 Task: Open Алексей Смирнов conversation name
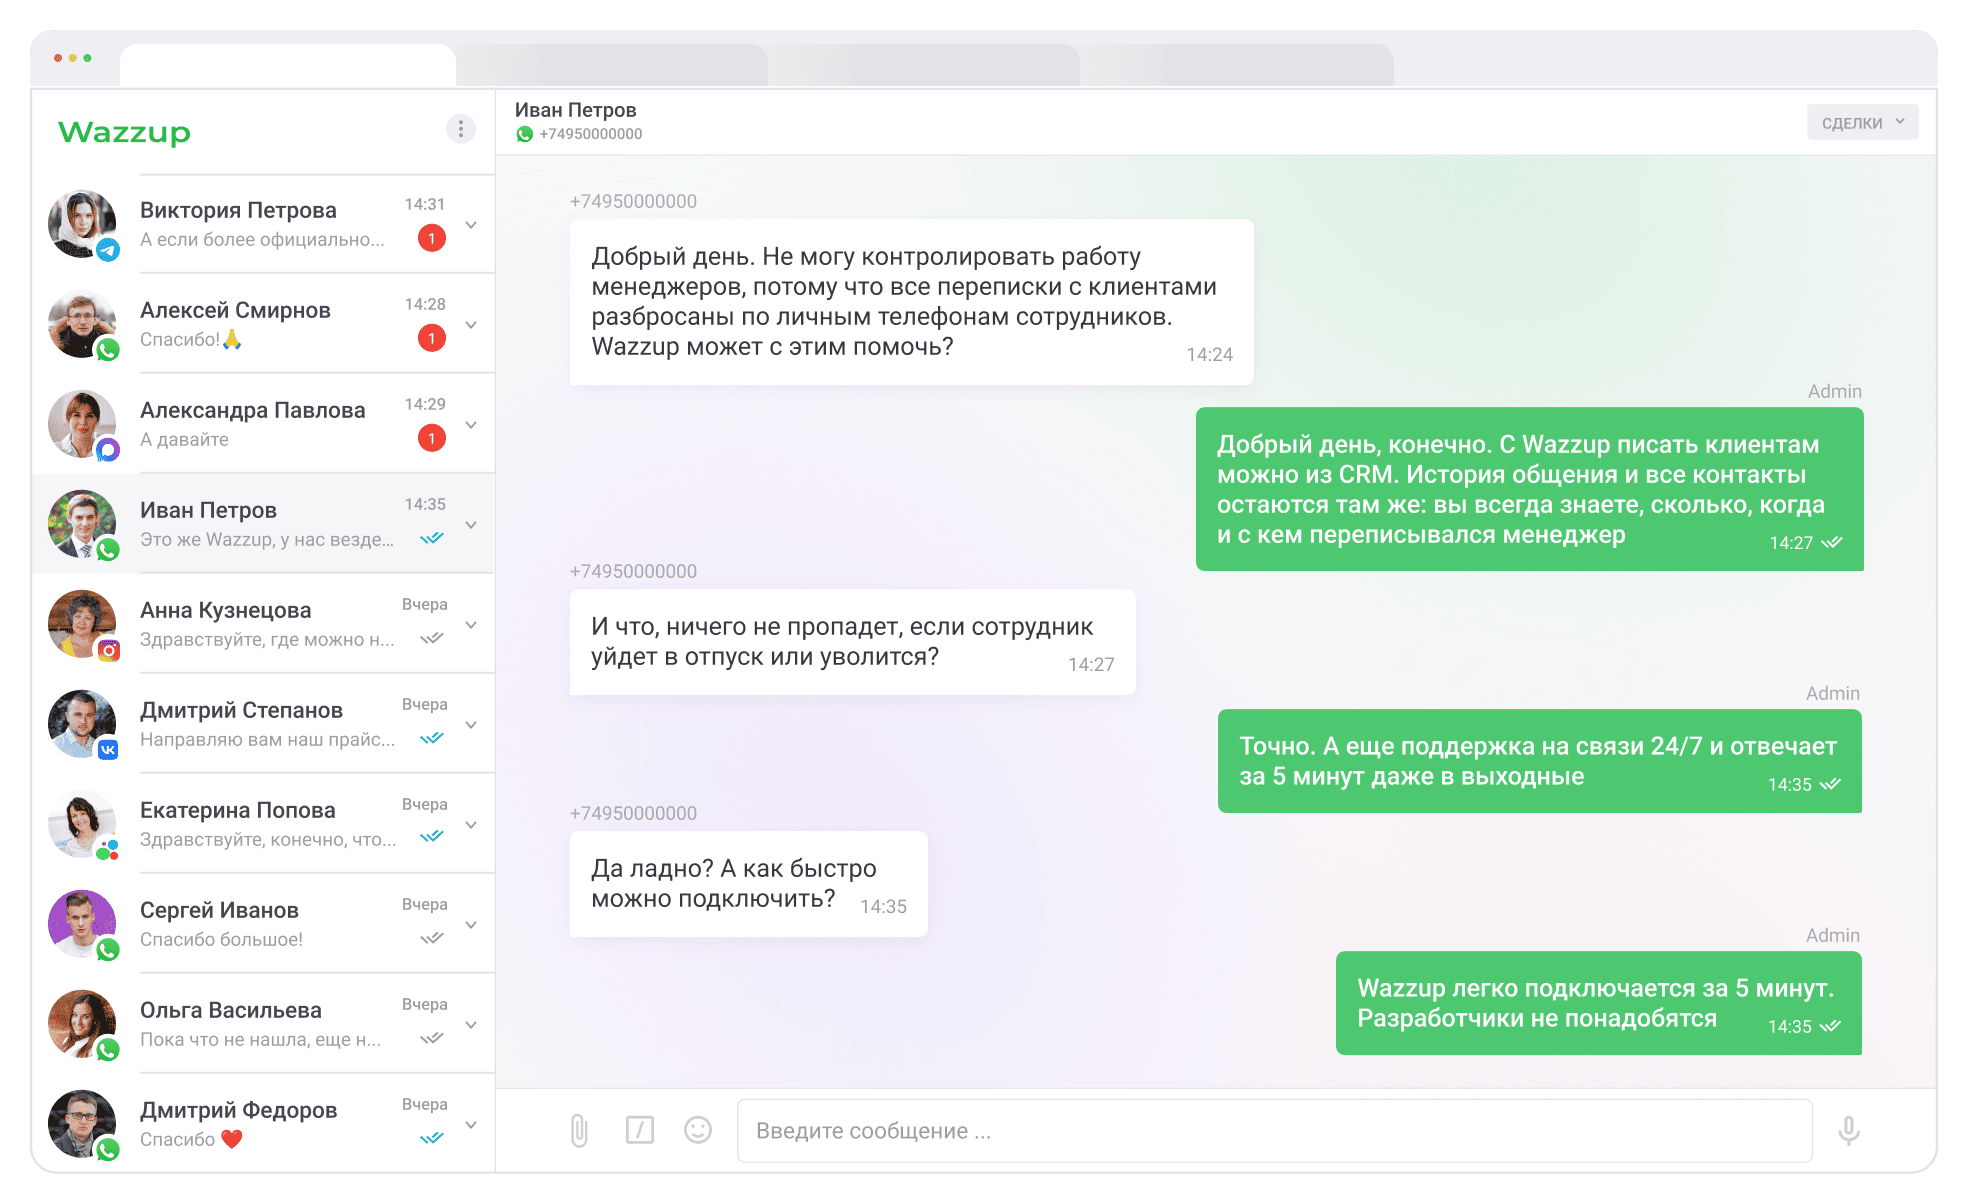tap(235, 310)
